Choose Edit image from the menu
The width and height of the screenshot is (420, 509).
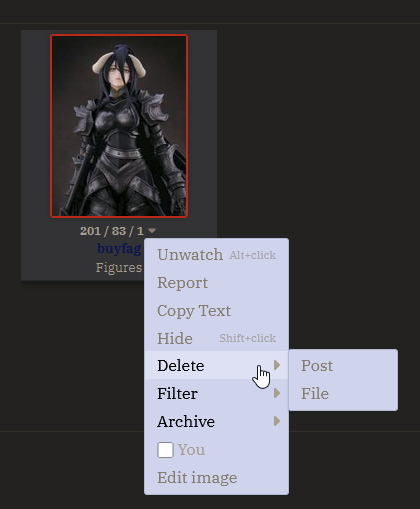click(x=216, y=477)
